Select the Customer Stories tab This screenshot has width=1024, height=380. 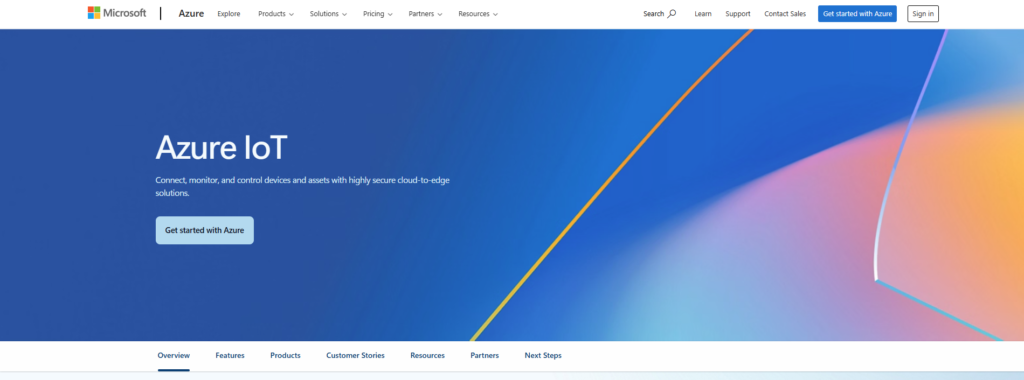pos(355,356)
